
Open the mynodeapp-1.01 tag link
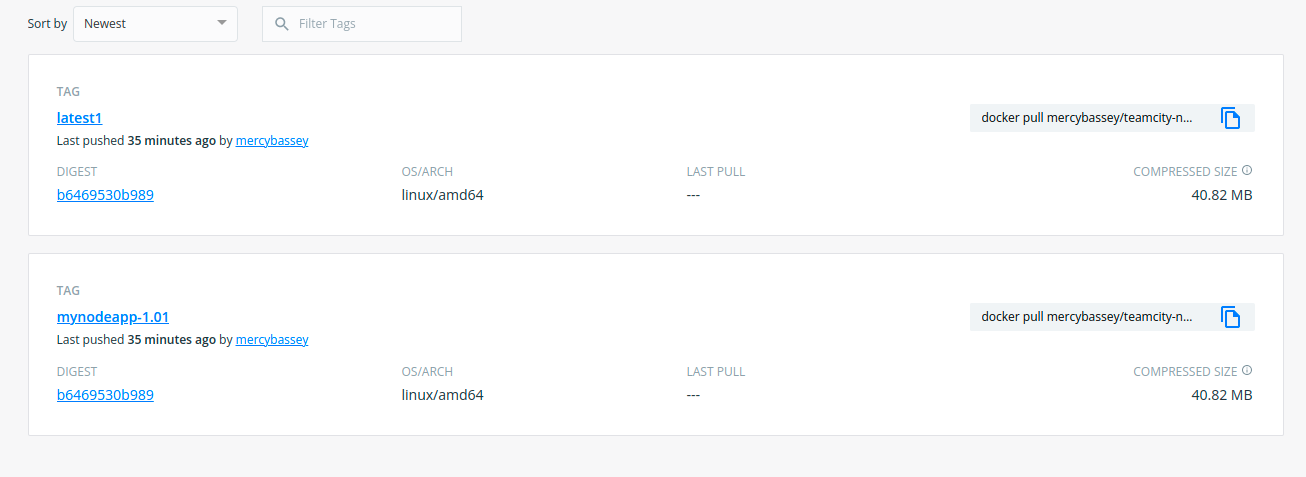(113, 317)
